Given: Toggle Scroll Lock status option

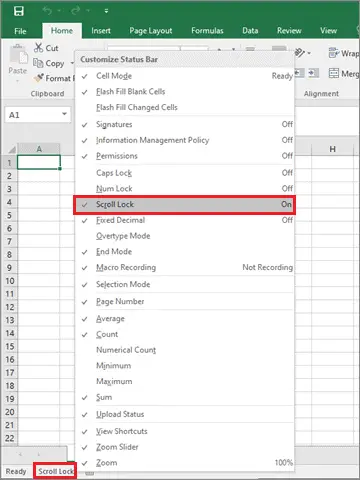Looking at the screenshot, I should tap(184, 204).
